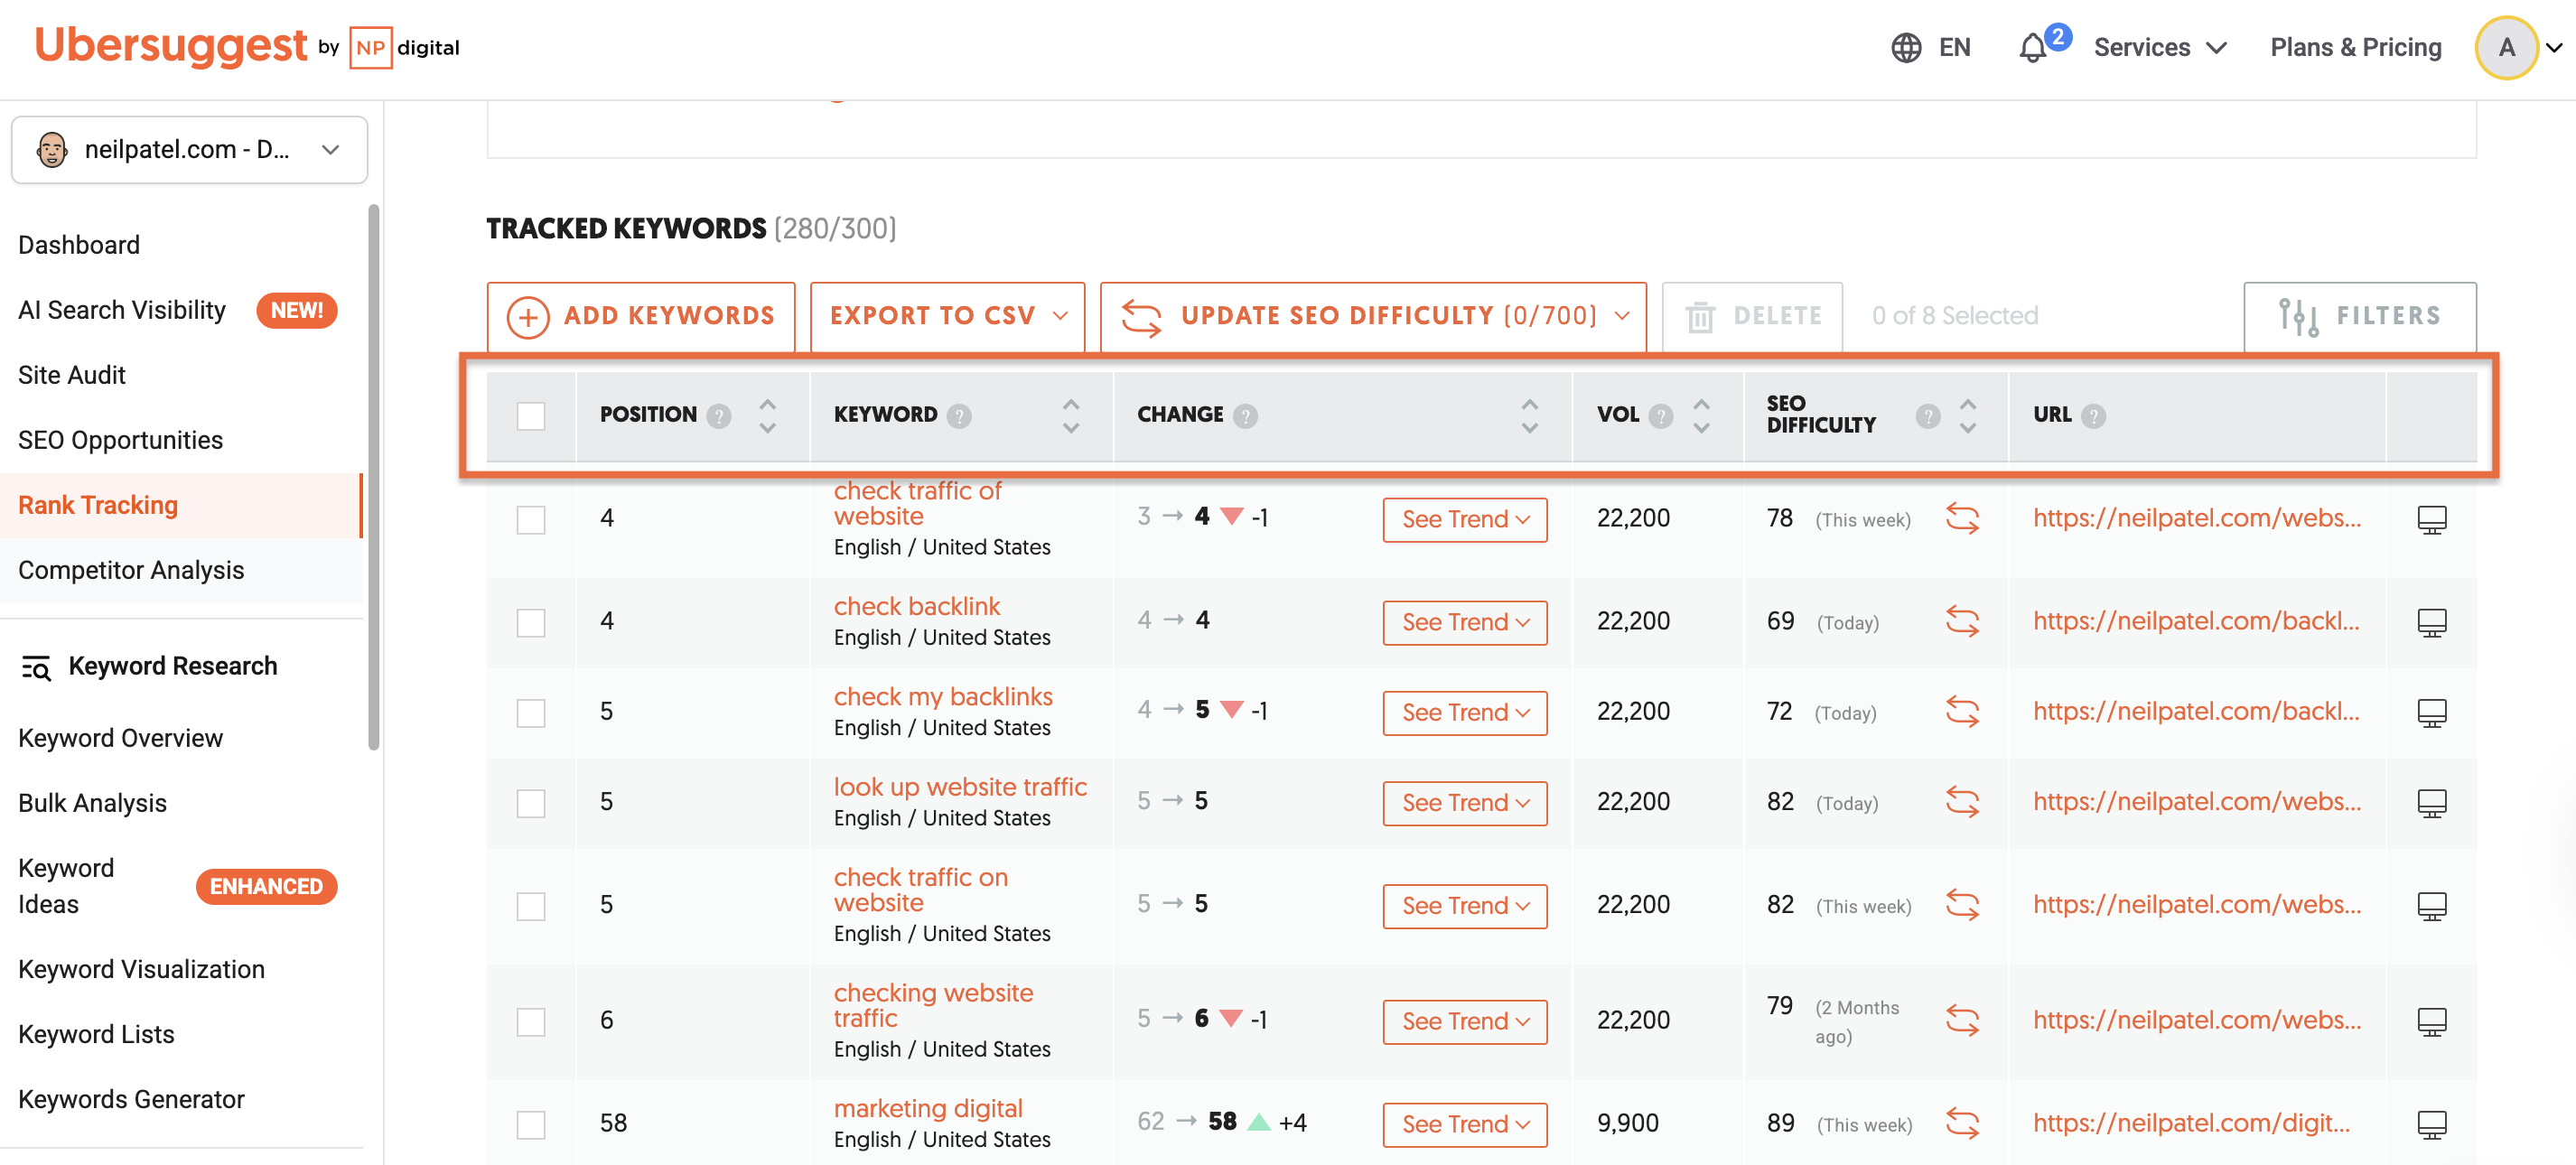The image size is (2576, 1165).
Task: Open Dashboard in sidebar
Action: pos(79,244)
